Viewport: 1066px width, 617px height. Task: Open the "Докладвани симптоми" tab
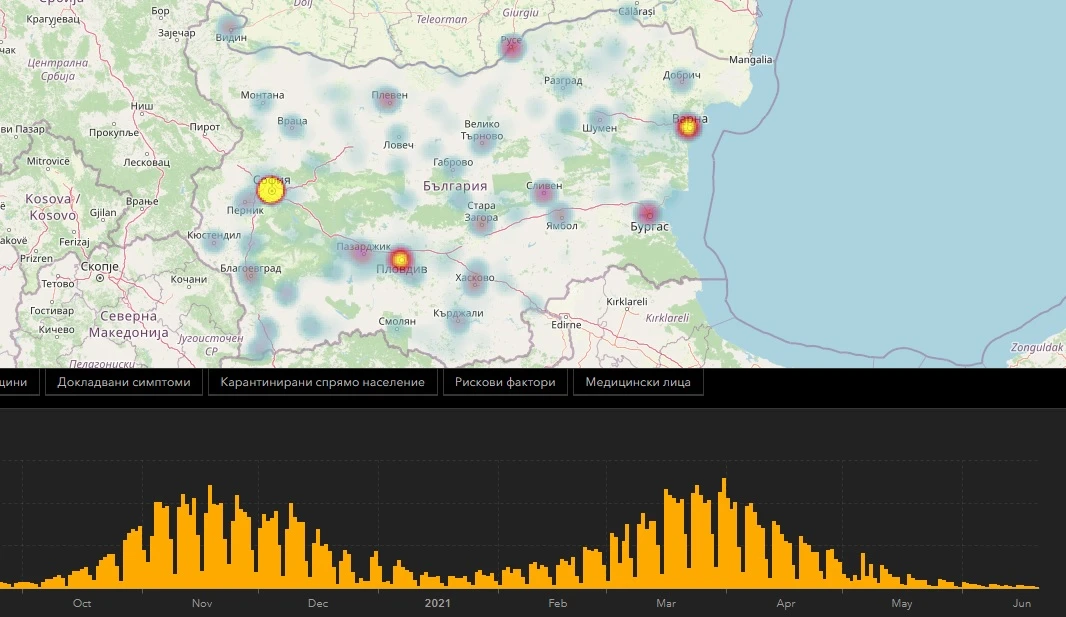click(124, 382)
